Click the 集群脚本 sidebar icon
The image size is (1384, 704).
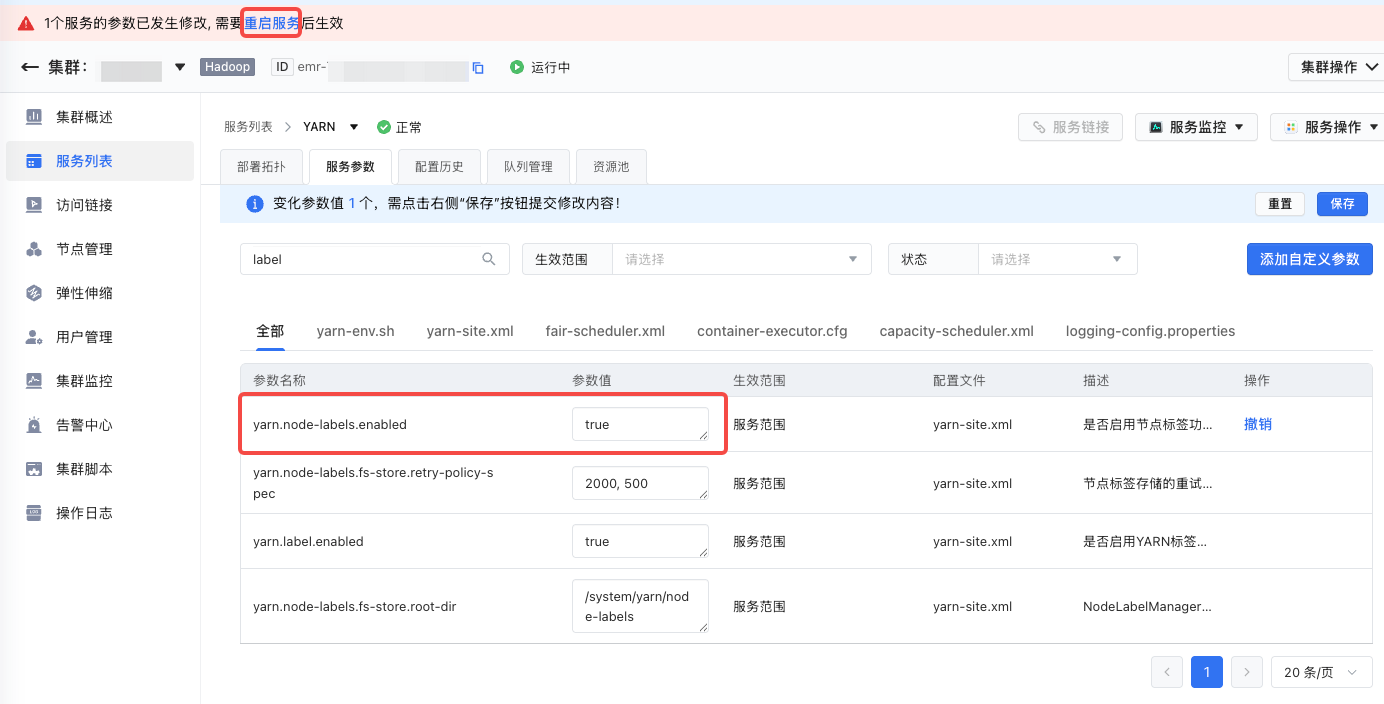click(x=34, y=469)
